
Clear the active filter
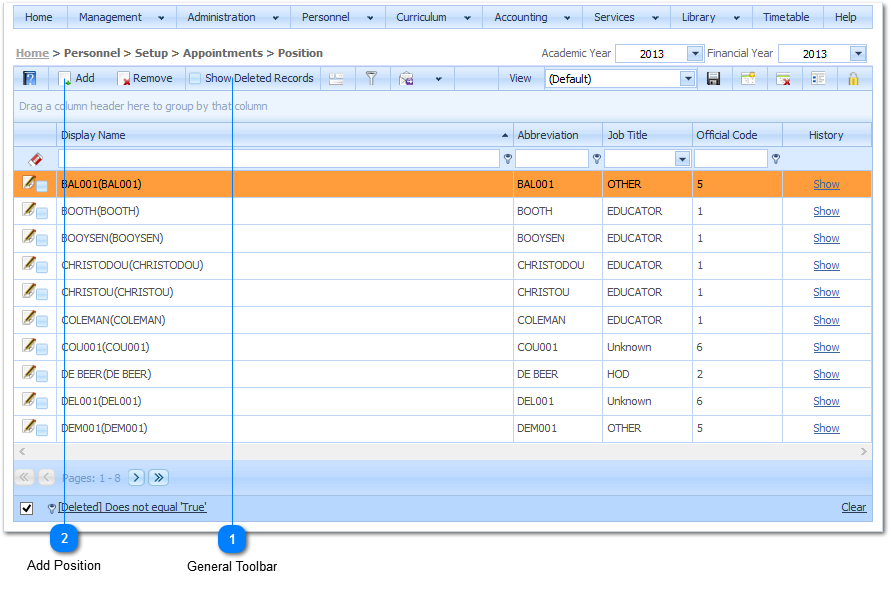pyautogui.click(x=853, y=507)
